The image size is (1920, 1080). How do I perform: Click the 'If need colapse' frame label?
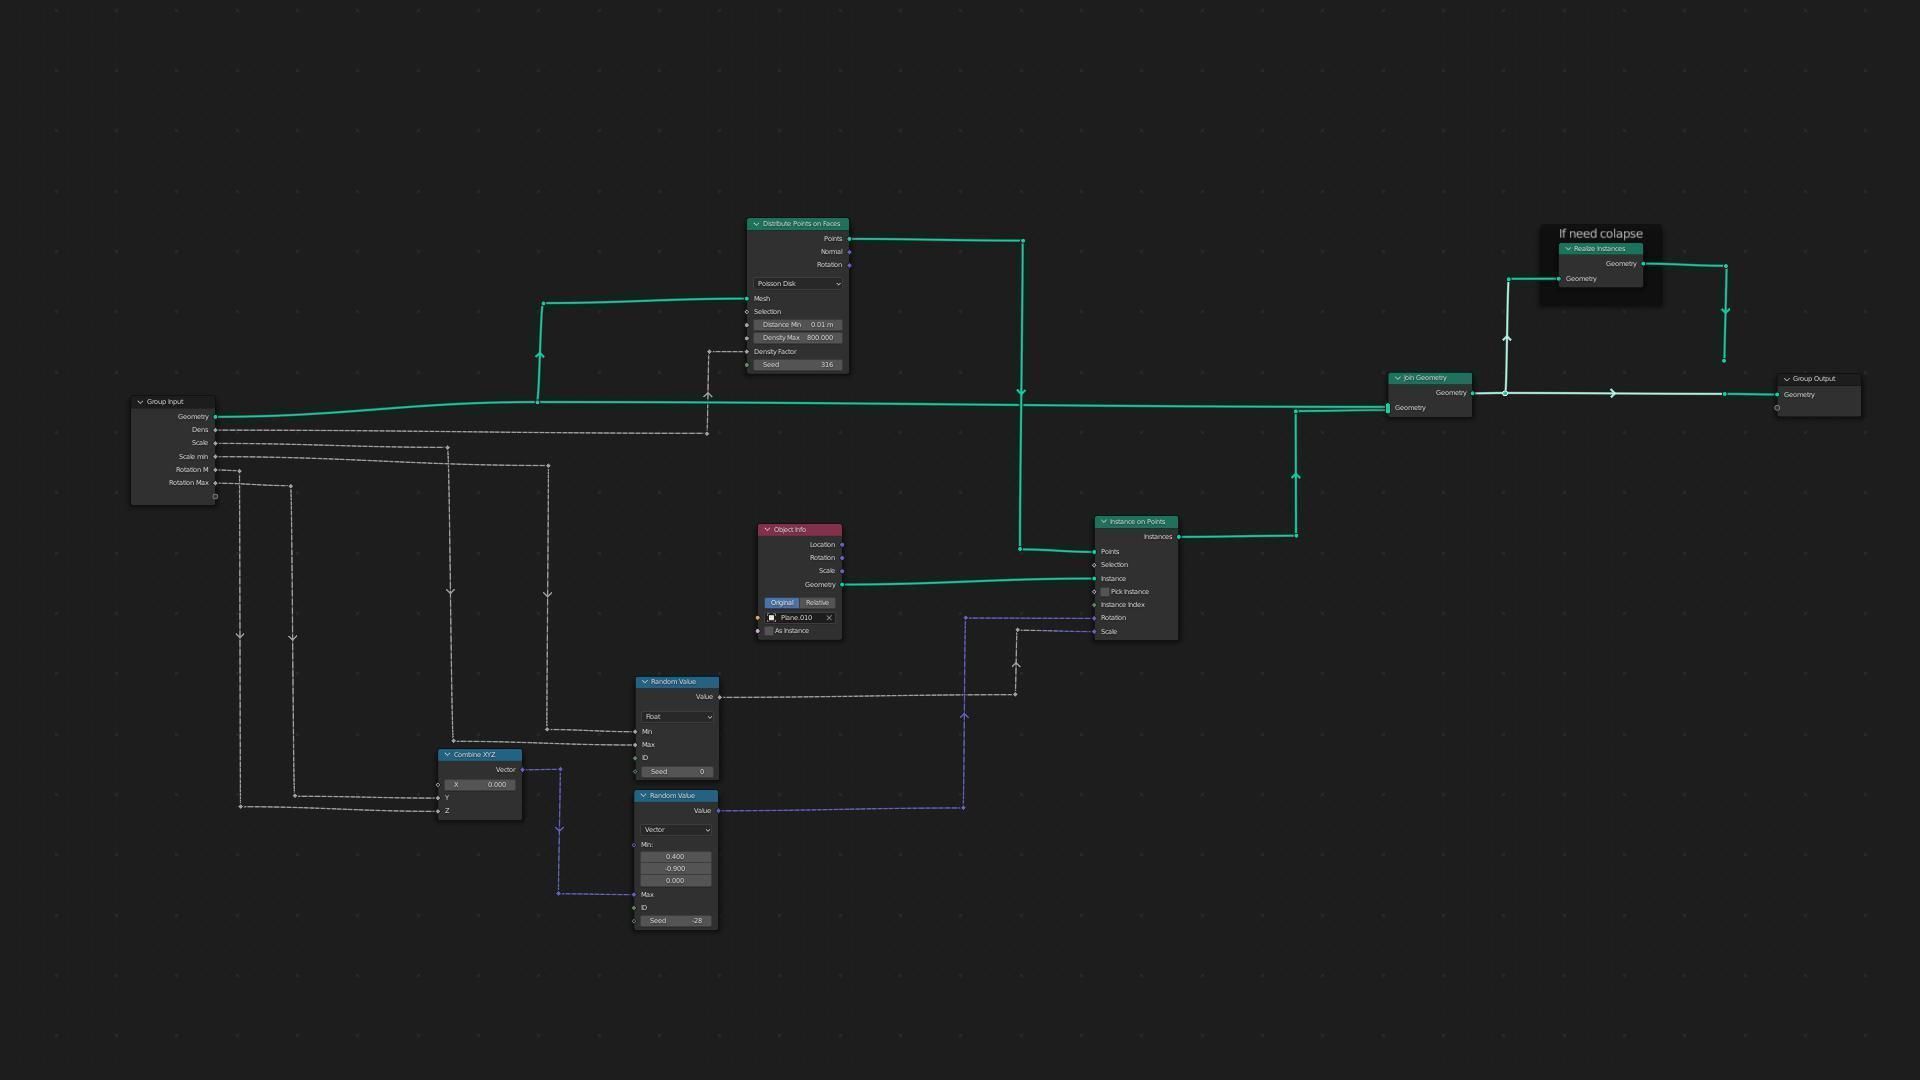[1600, 234]
